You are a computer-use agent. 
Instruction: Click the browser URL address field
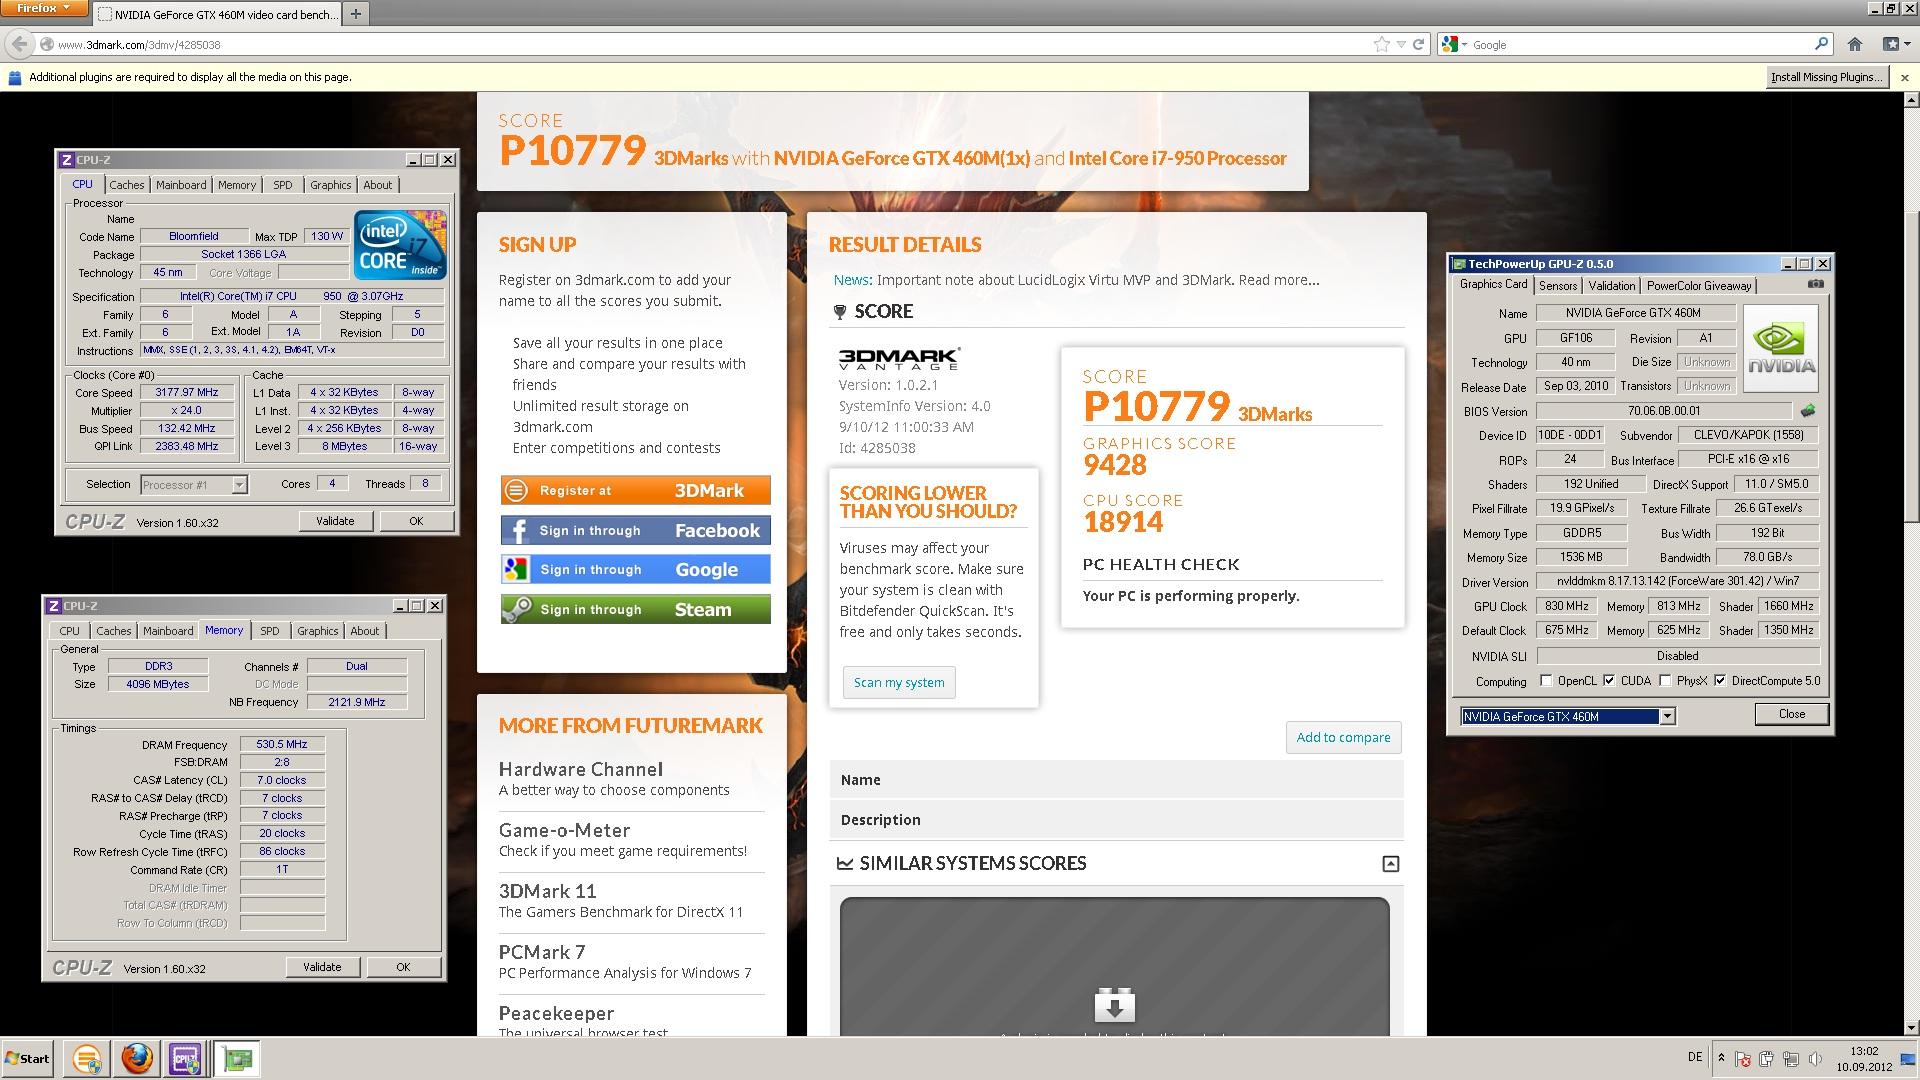coord(700,44)
